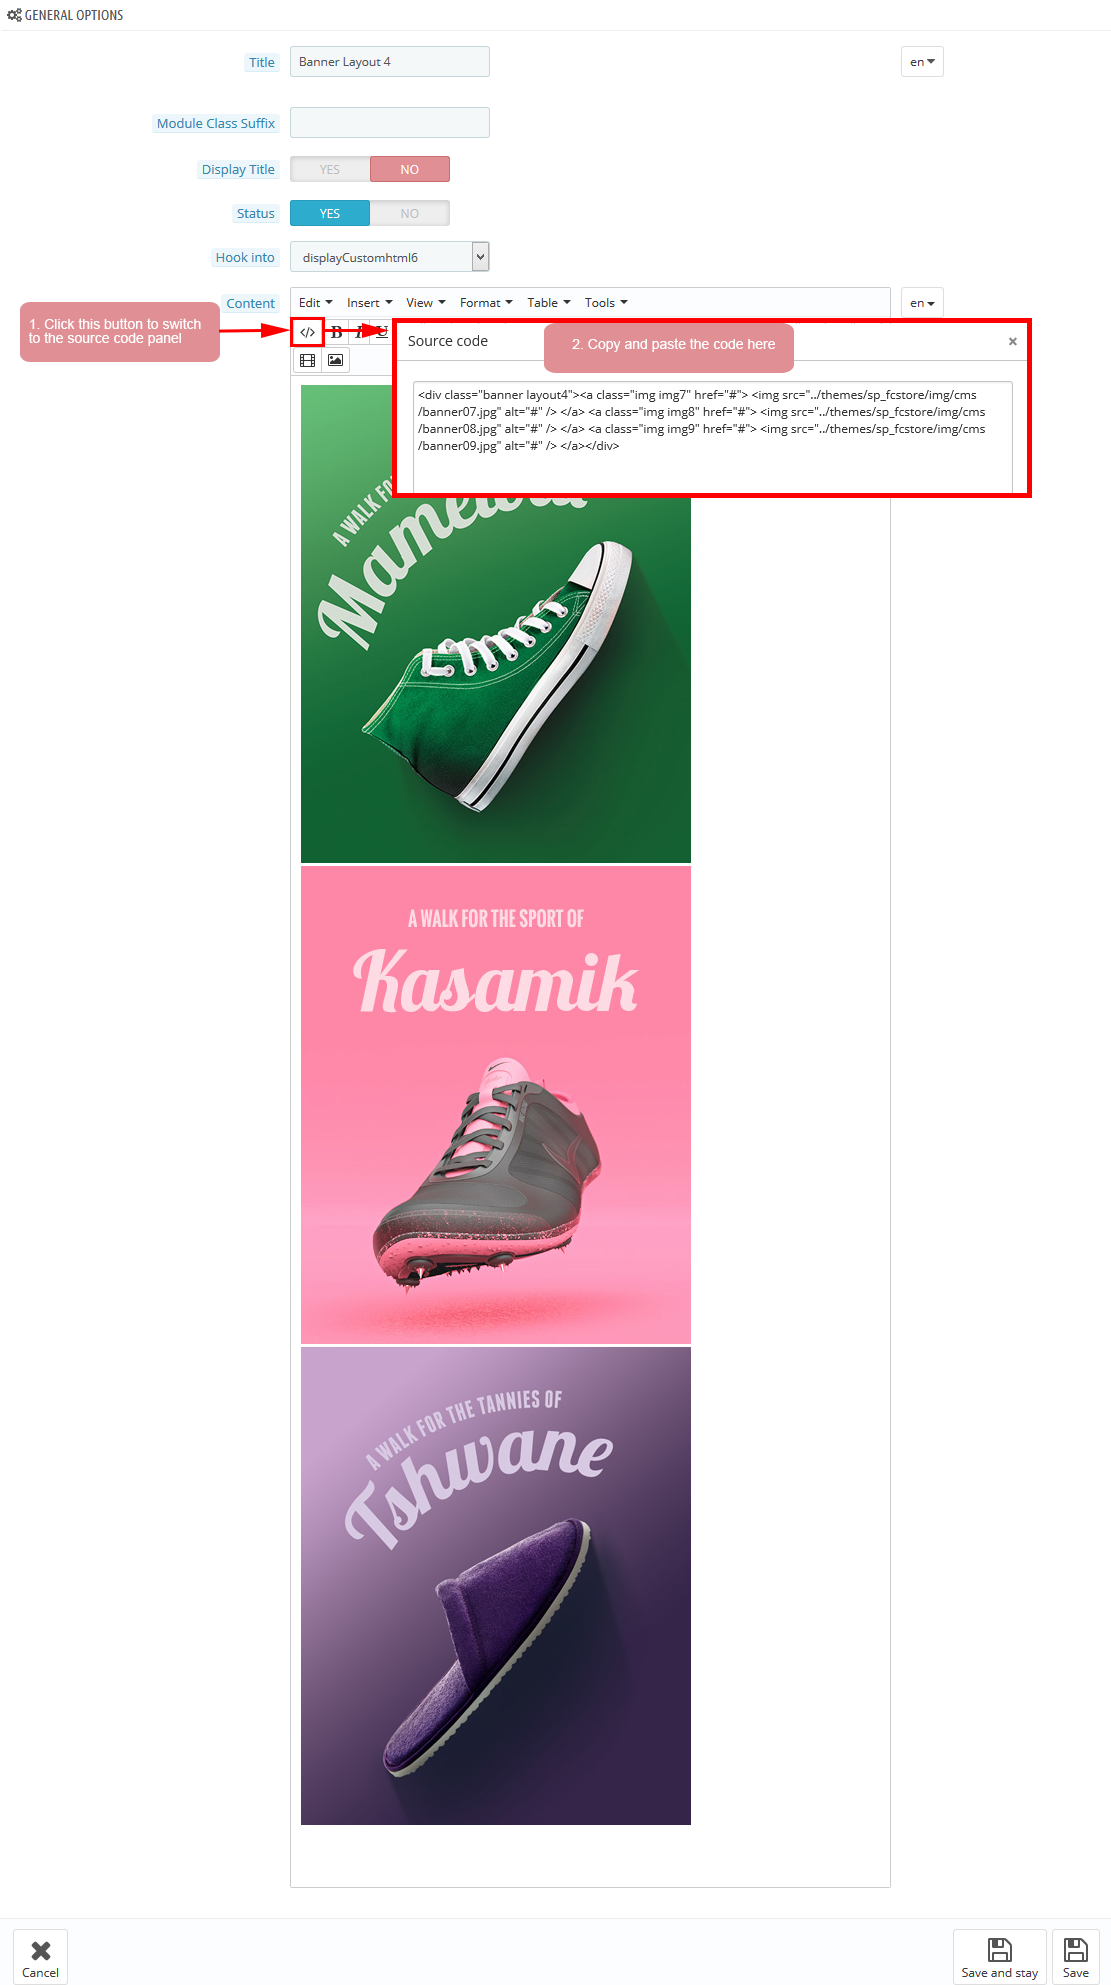This screenshot has height=1985, width=1111.
Task: Click the Module Class Suffix field
Action: 390,123
